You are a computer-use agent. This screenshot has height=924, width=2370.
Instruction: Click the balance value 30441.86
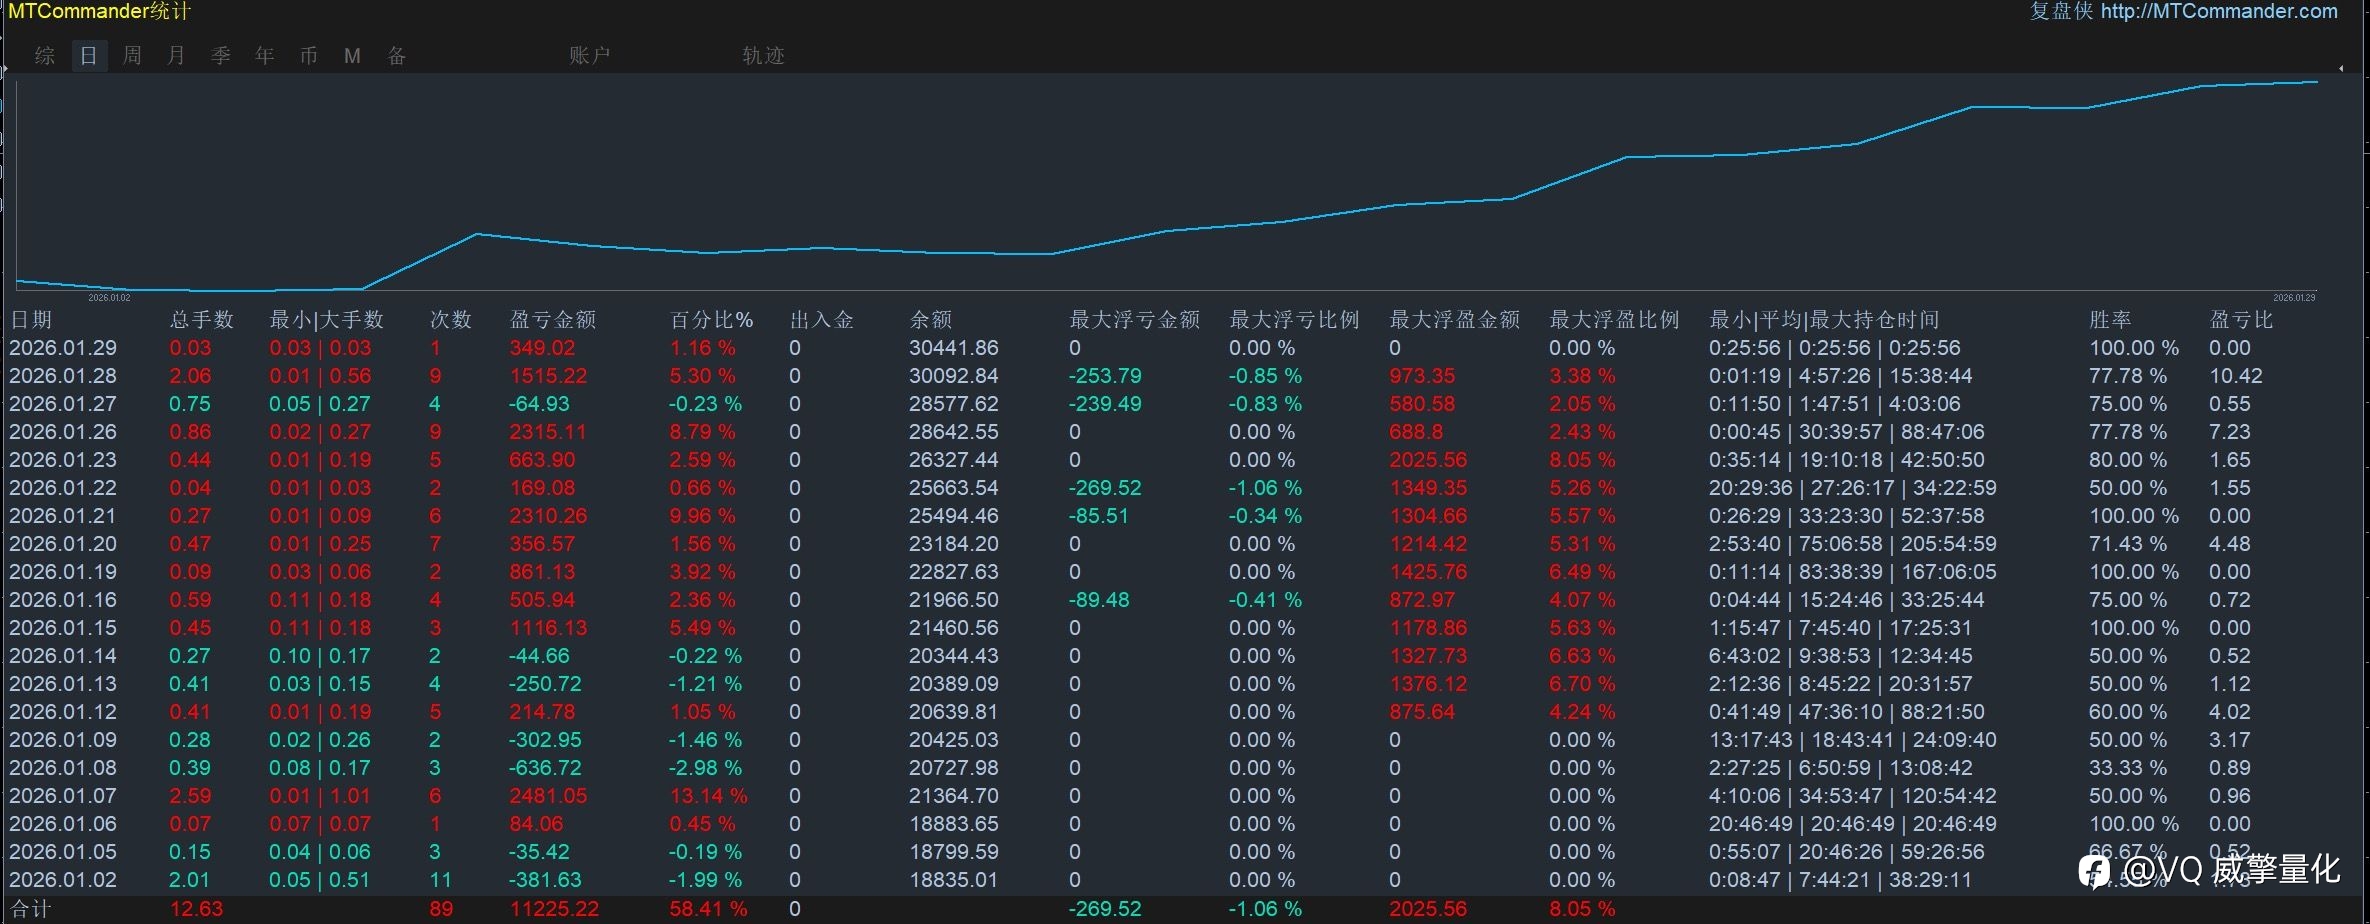click(x=954, y=348)
